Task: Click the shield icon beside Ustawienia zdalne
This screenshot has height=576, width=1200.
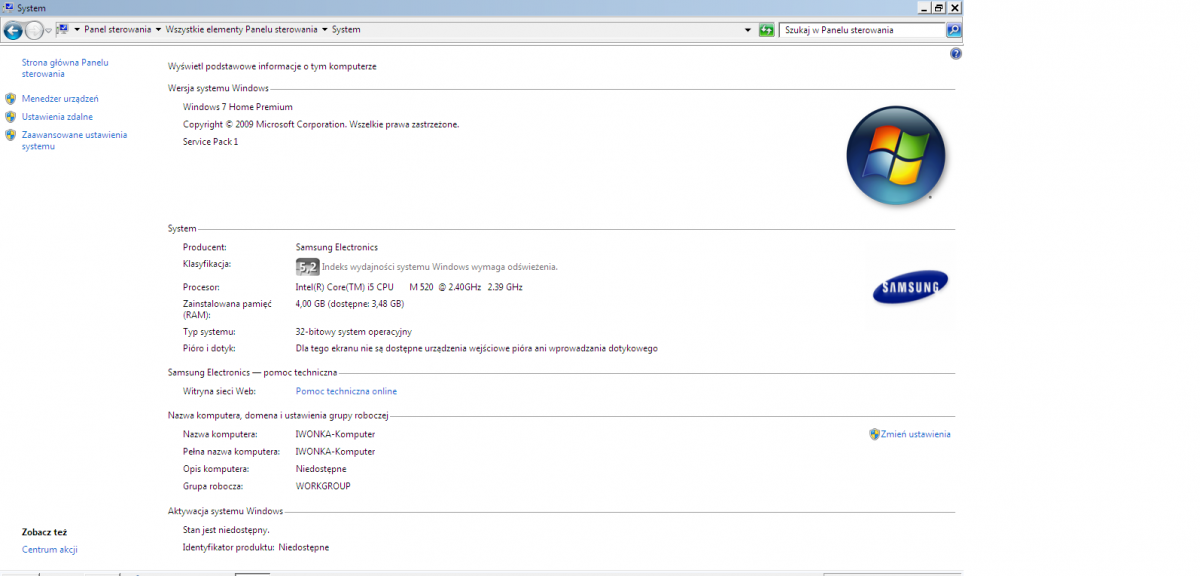Action: pos(11,117)
